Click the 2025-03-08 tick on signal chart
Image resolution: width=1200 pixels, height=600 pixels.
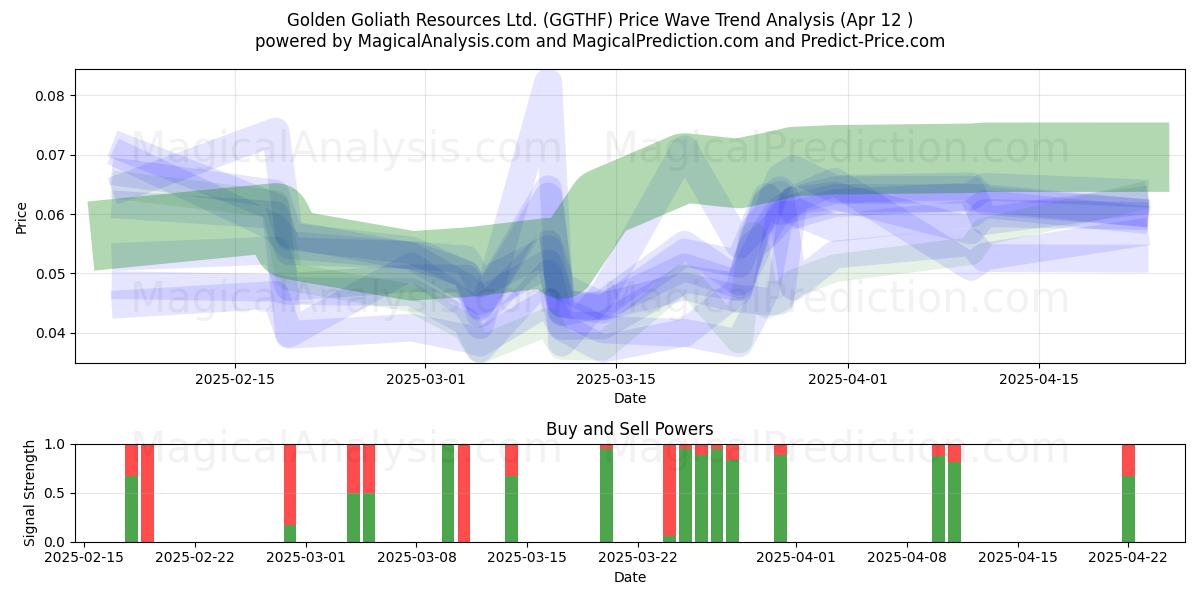pyautogui.click(x=417, y=558)
